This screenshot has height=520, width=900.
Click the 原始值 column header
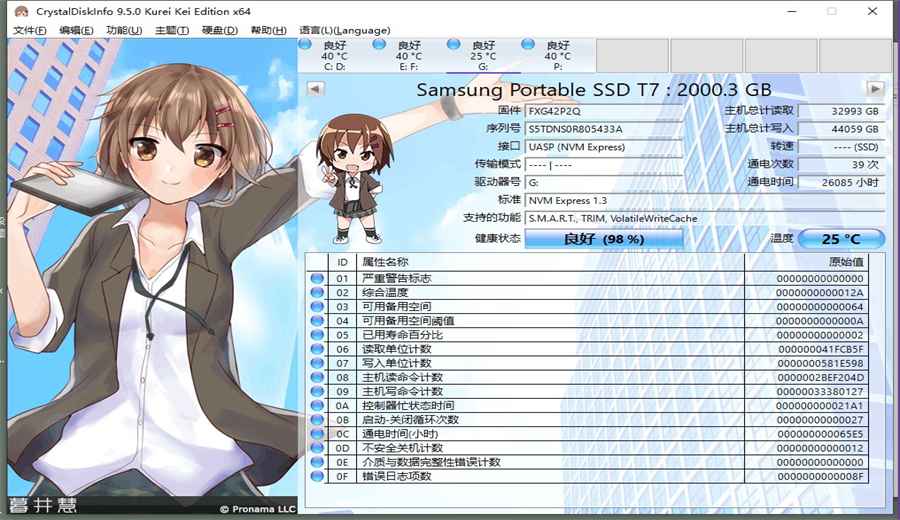click(806, 262)
